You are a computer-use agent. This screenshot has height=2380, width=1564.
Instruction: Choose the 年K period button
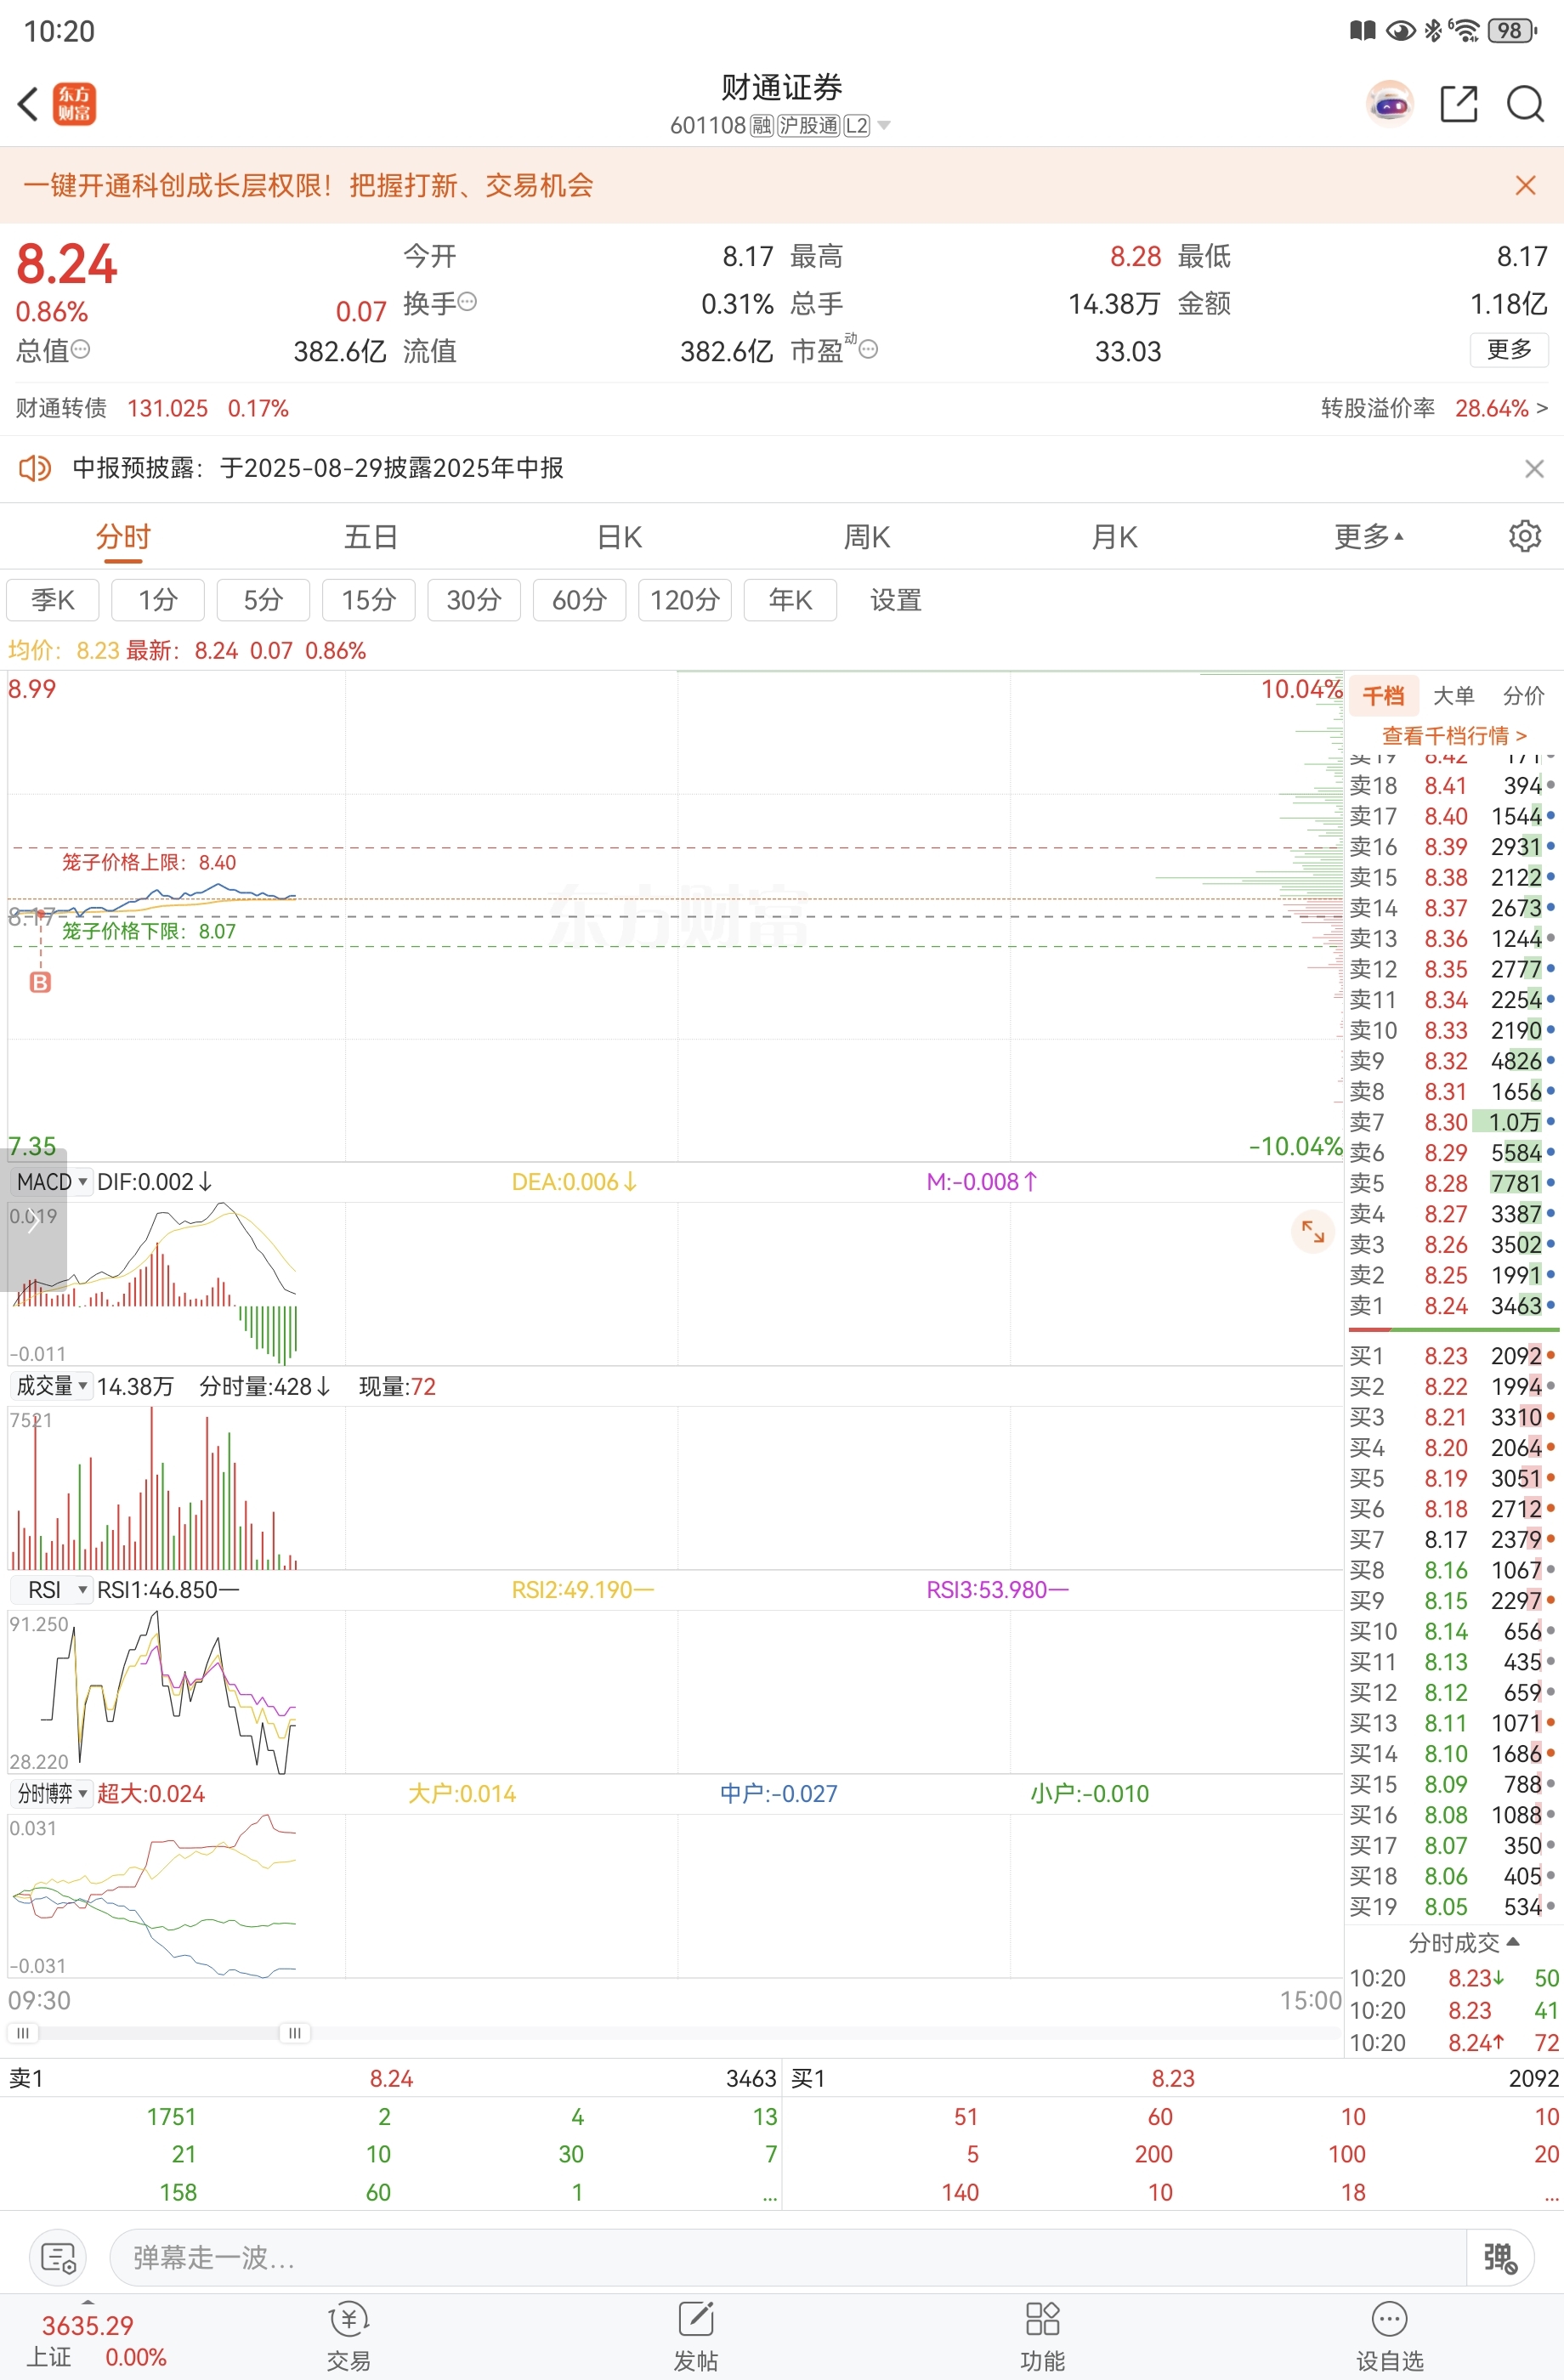790,600
